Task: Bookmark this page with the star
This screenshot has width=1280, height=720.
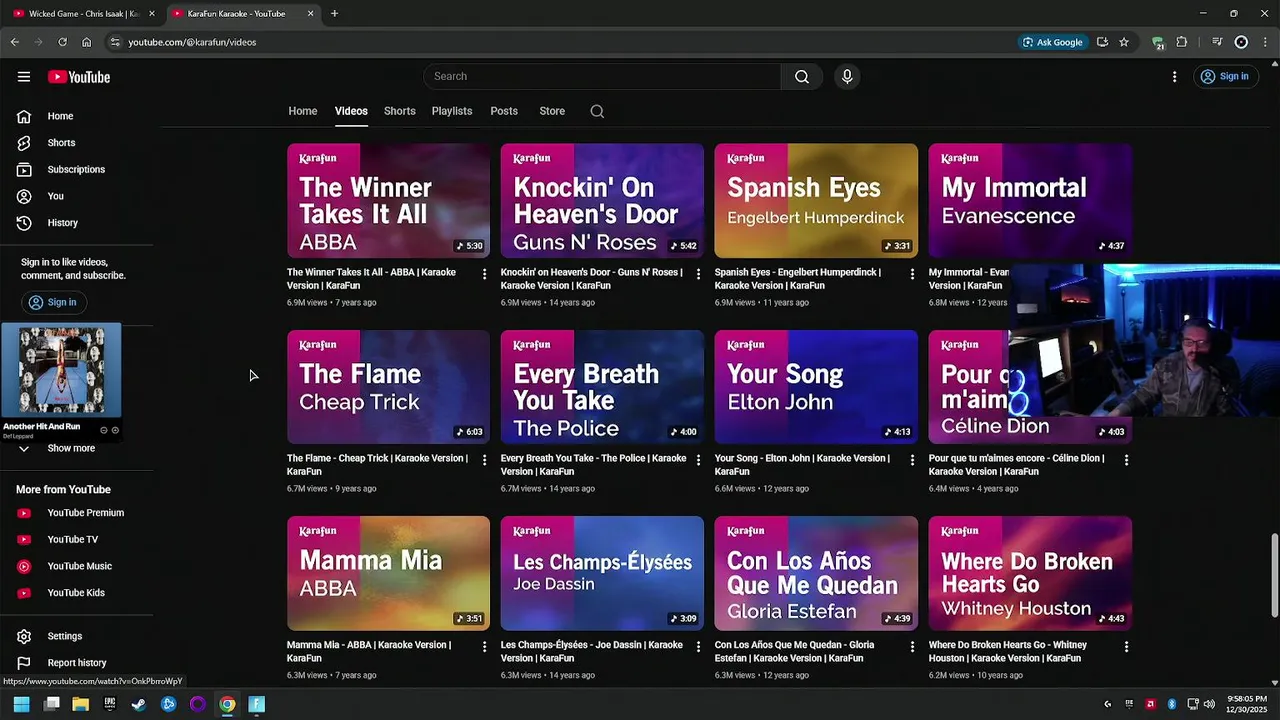Action: pyautogui.click(x=1124, y=42)
